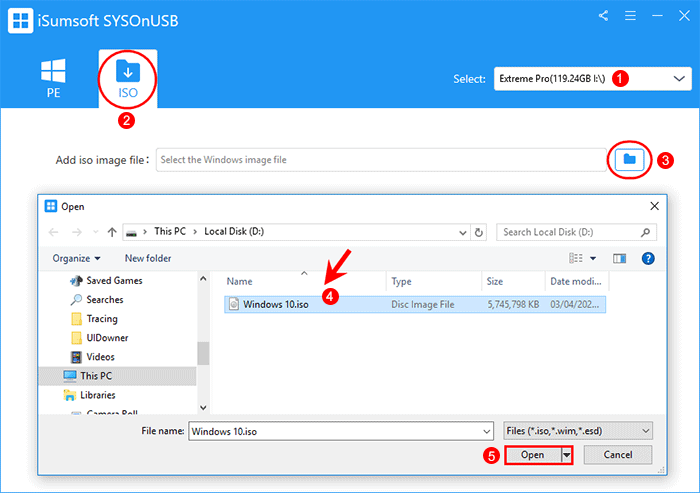Click This PC in the address bar
This screenshot has width=700, height=493.
(x=170, y=231)
